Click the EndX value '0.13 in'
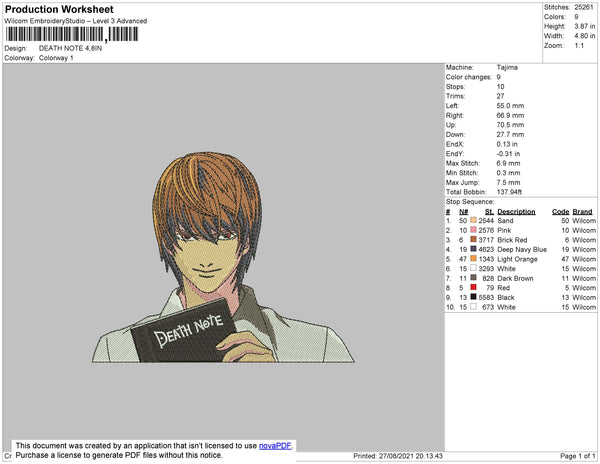Image resolution: width=600 pixels, height=464 pixels. [507, 144]
